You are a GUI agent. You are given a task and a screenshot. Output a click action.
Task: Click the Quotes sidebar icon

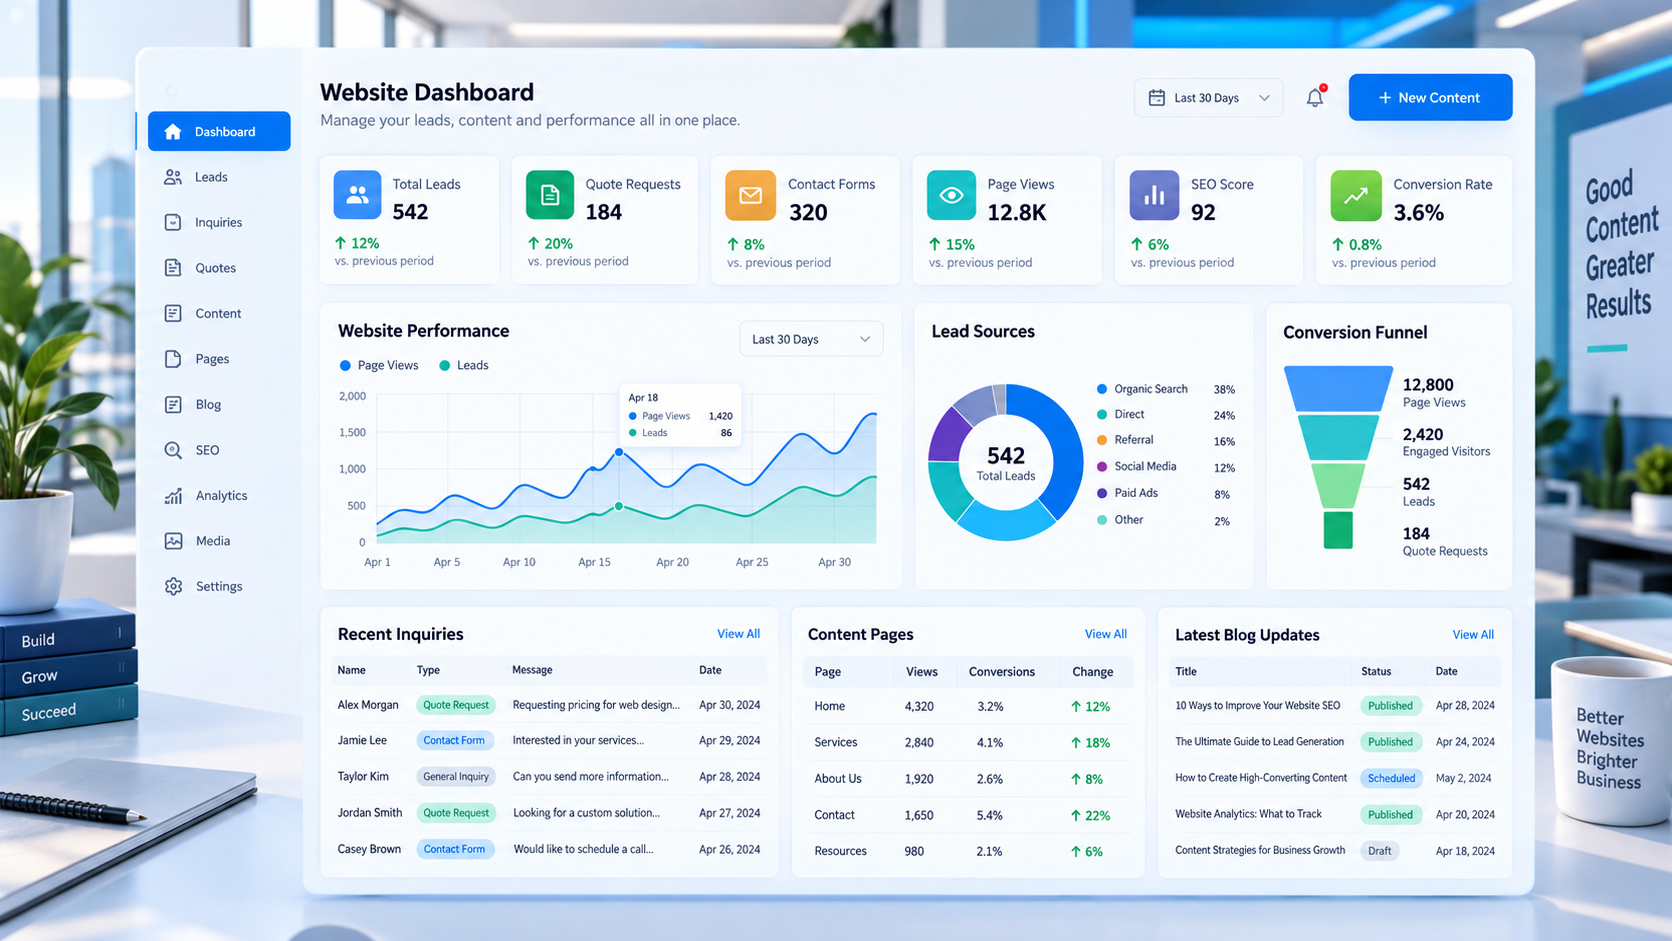(x=173, y=268)
